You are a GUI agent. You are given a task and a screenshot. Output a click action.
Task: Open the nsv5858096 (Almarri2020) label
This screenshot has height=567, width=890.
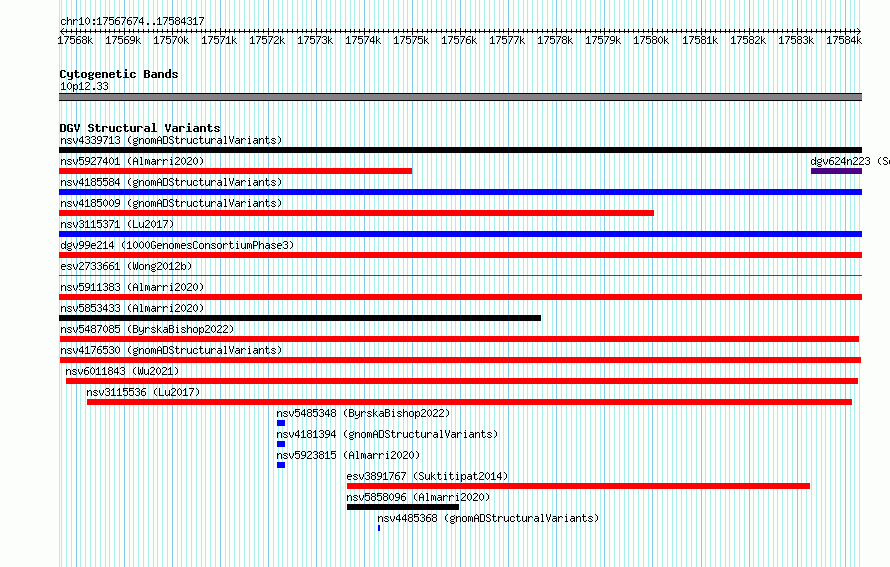[x=418, y=497]
